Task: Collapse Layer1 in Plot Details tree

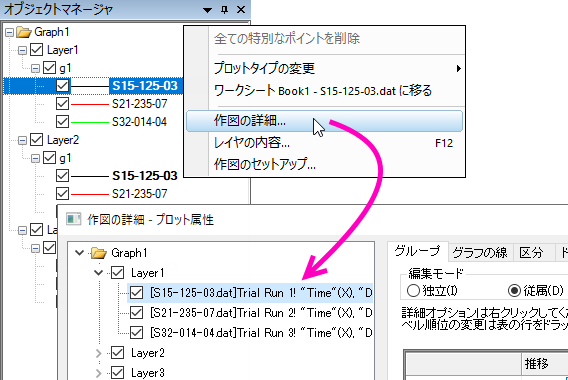Action: coord(99,273)
